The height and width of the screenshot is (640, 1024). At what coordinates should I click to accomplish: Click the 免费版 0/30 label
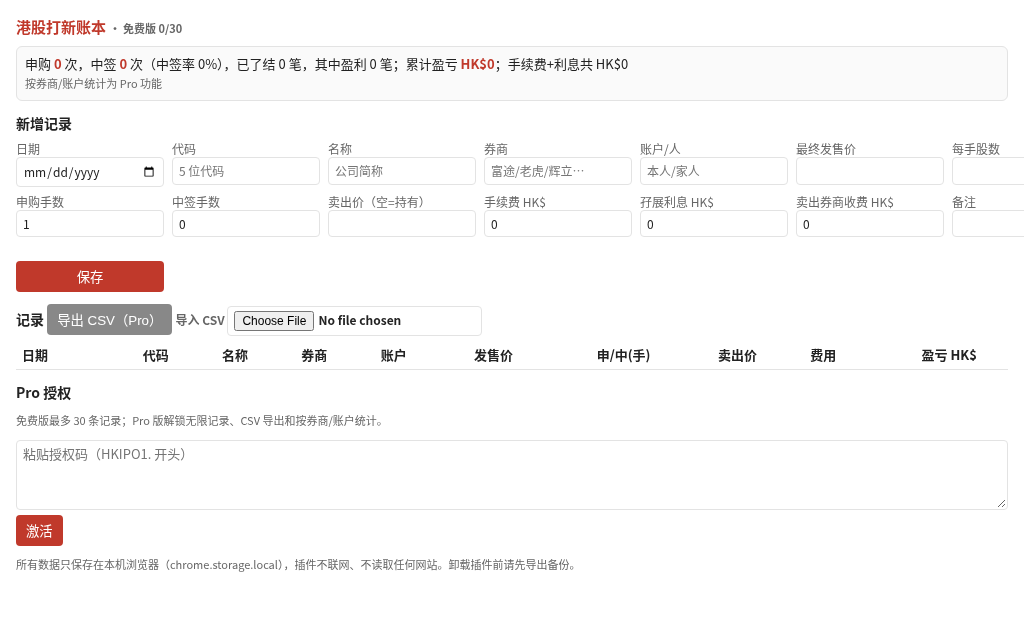[x=152, y=29]
